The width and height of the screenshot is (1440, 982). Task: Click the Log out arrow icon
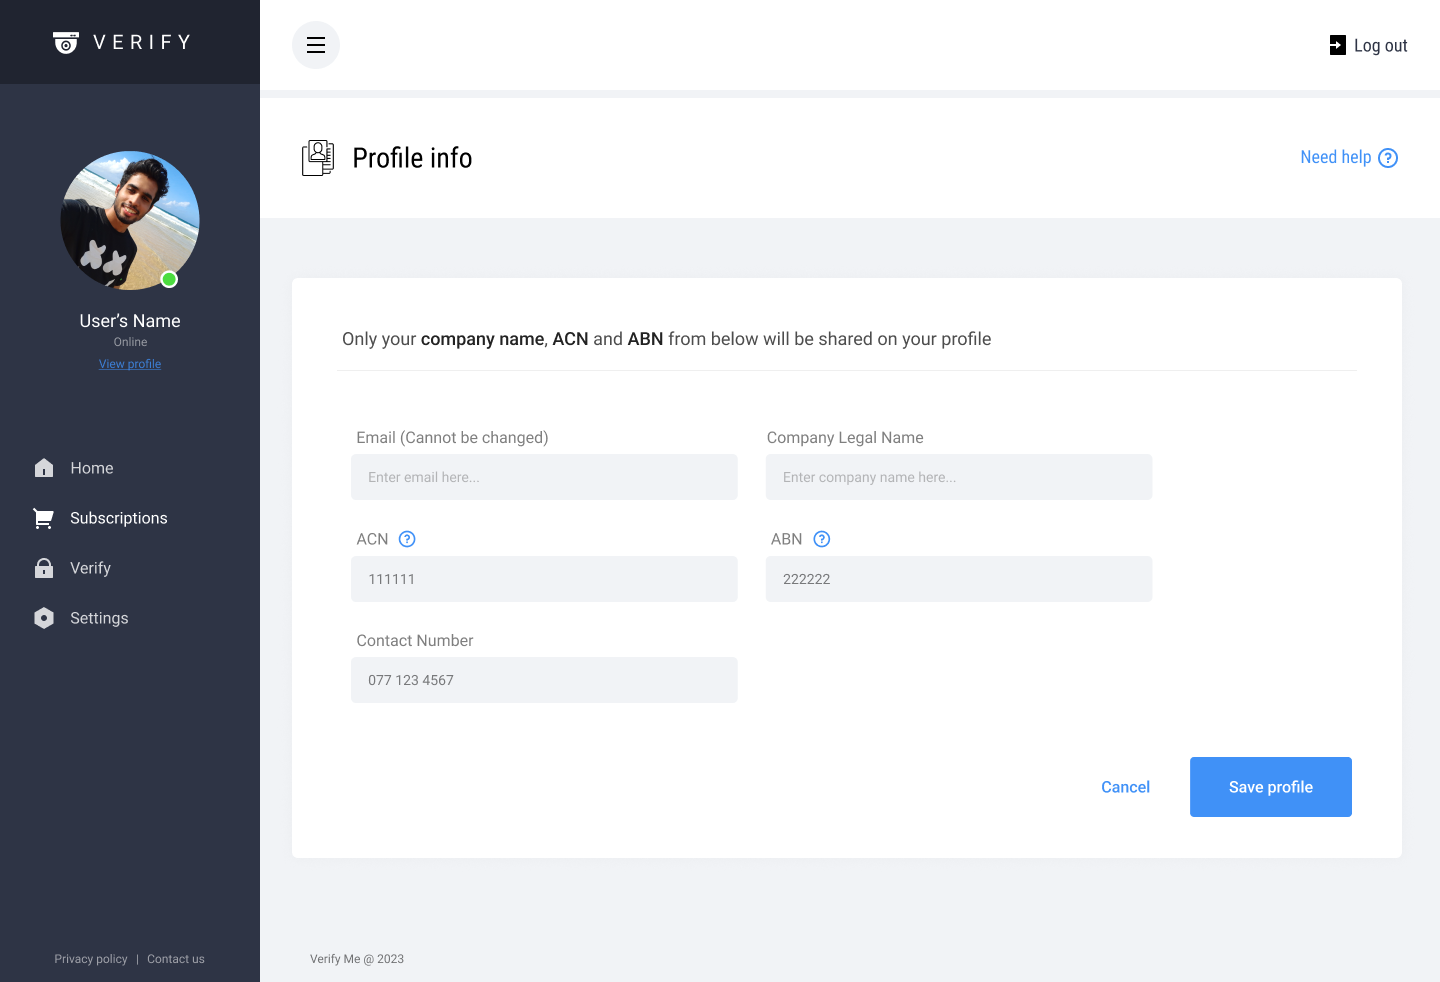coord(1337,45)
